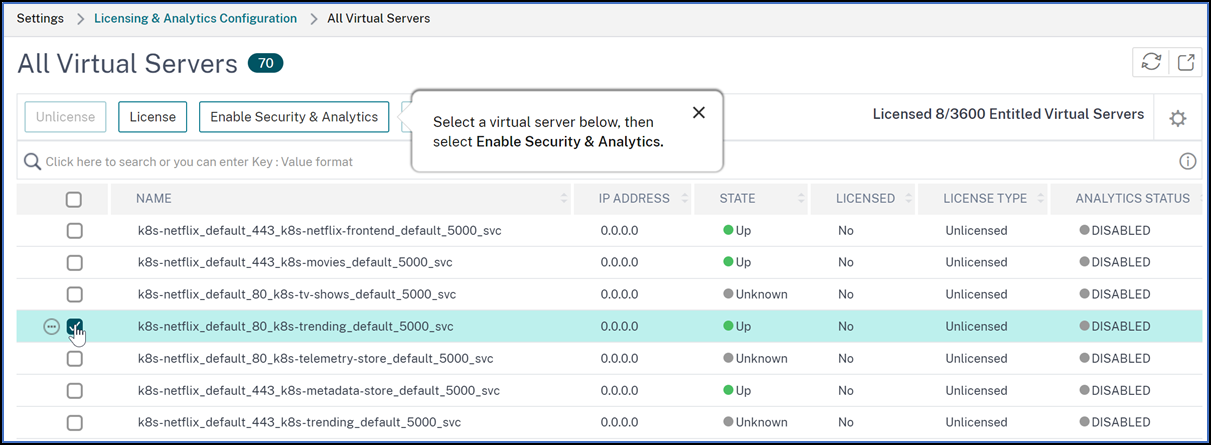Refresh the All Virtual Servers list
The height and width of the screenshot is (445, 1211).
(x=1151, y=62)
